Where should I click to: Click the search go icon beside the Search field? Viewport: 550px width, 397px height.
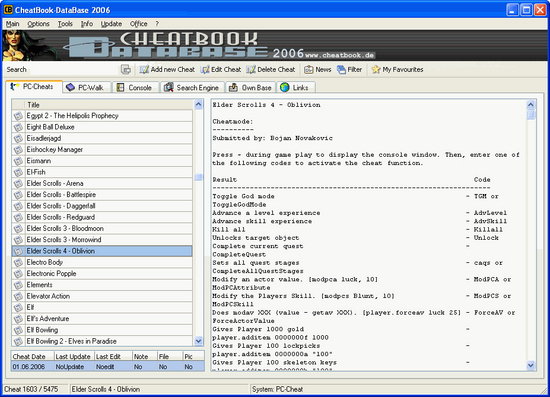click(x=126, y=69)
